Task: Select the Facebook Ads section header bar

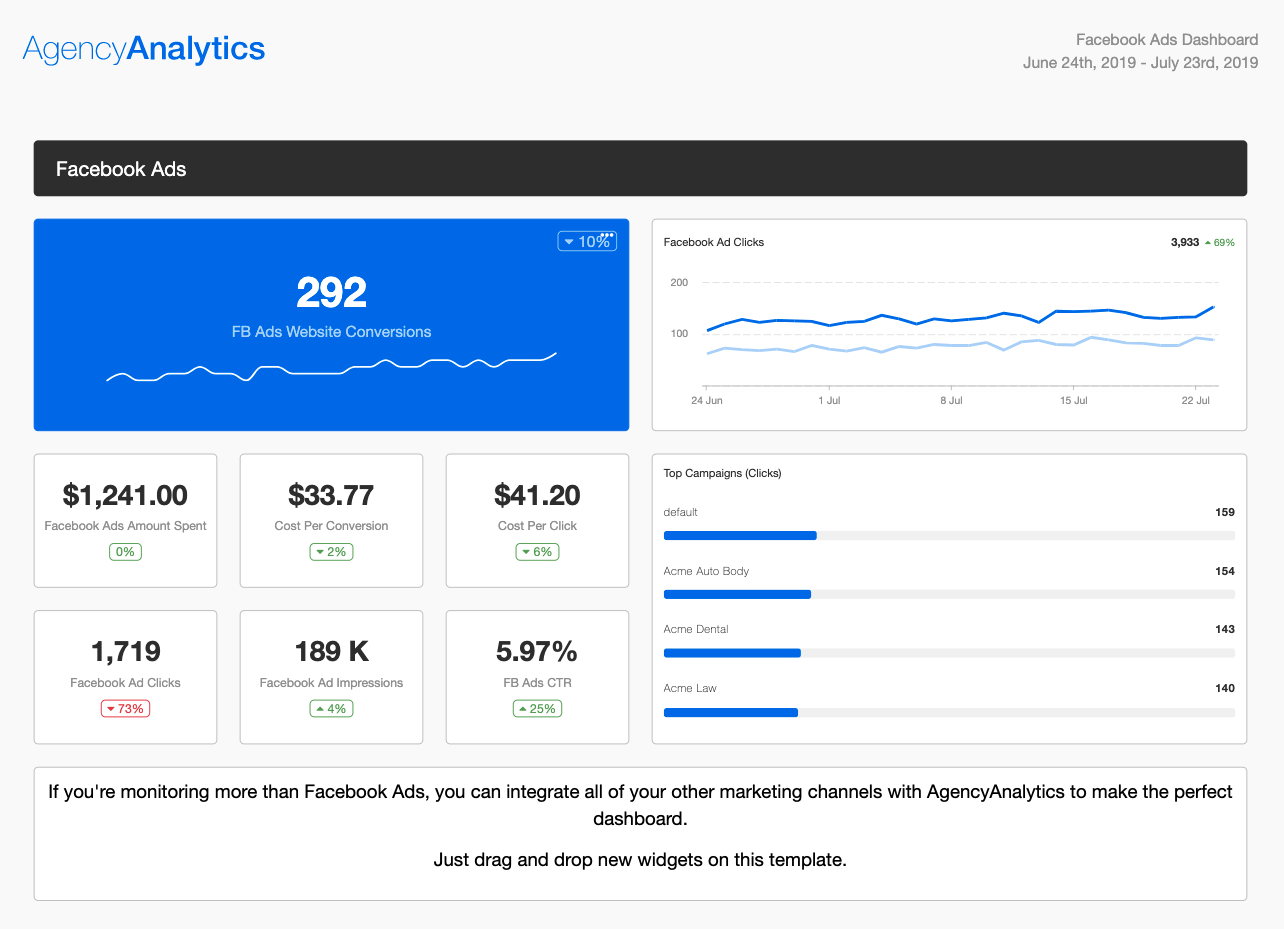Action: pyautogui.click(x=640, y=168)
